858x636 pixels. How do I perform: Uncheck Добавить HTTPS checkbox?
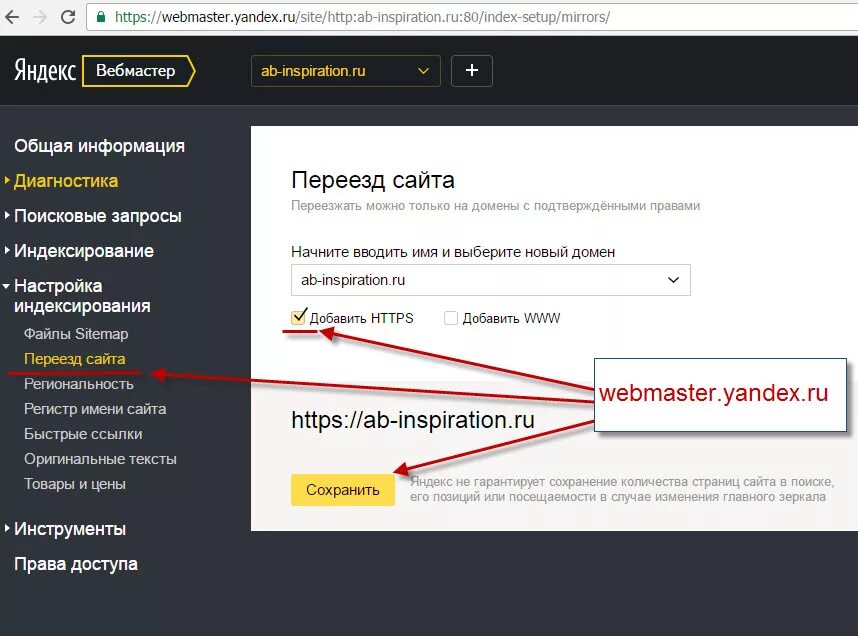pyautogui.click(x=298, y=317)
